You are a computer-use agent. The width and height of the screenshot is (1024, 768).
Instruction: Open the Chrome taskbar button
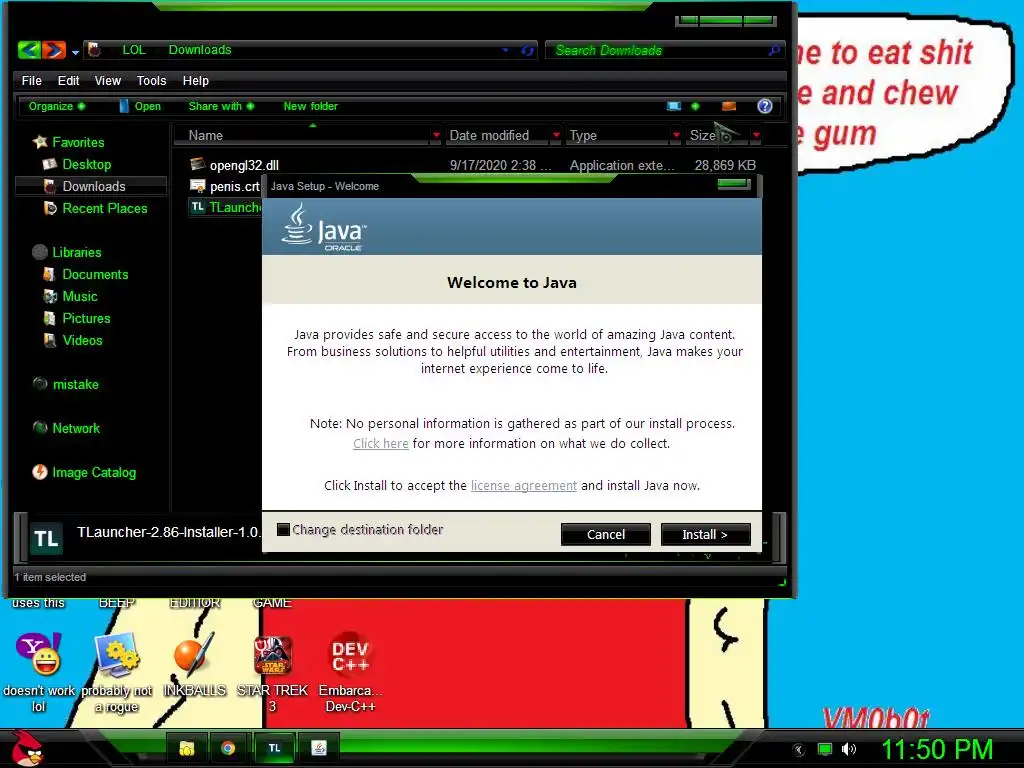coord(228,748)
